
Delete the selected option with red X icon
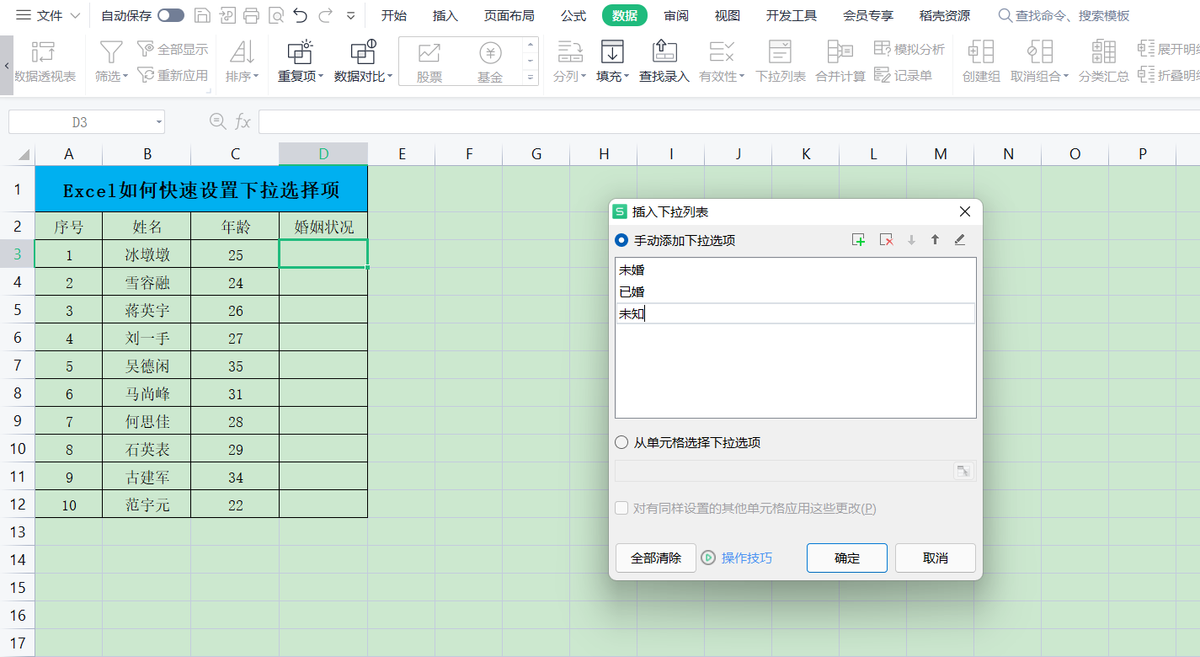tap(885, 240)
